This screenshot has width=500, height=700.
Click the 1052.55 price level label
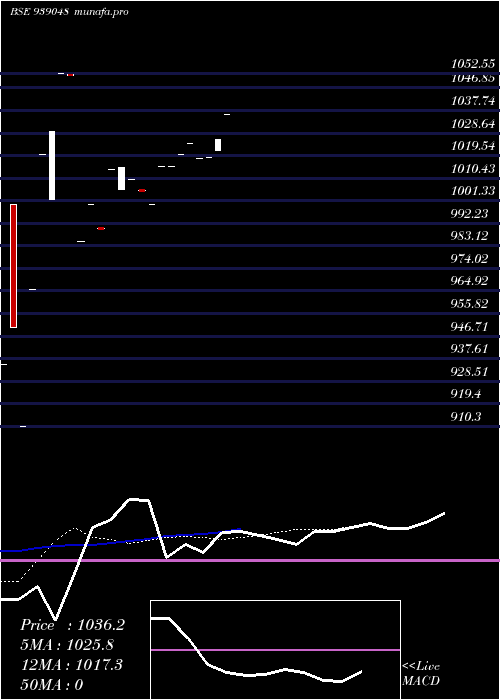(473, 64)
